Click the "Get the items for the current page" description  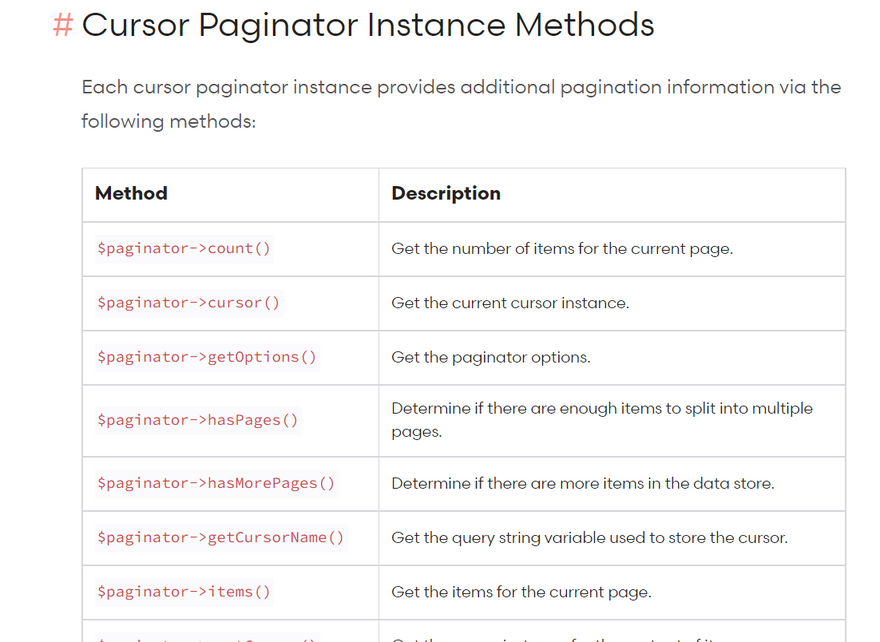point(521,592)
